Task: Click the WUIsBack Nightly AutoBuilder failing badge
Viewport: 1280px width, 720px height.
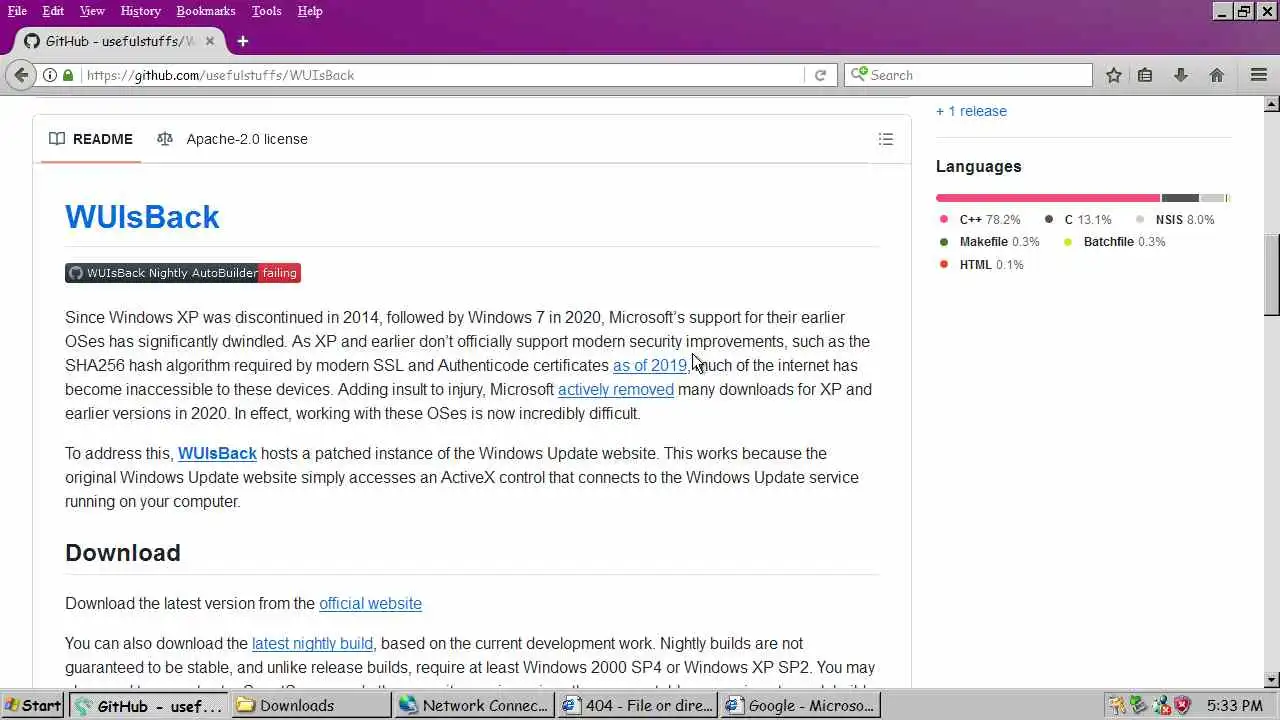Action: (183, 273)
